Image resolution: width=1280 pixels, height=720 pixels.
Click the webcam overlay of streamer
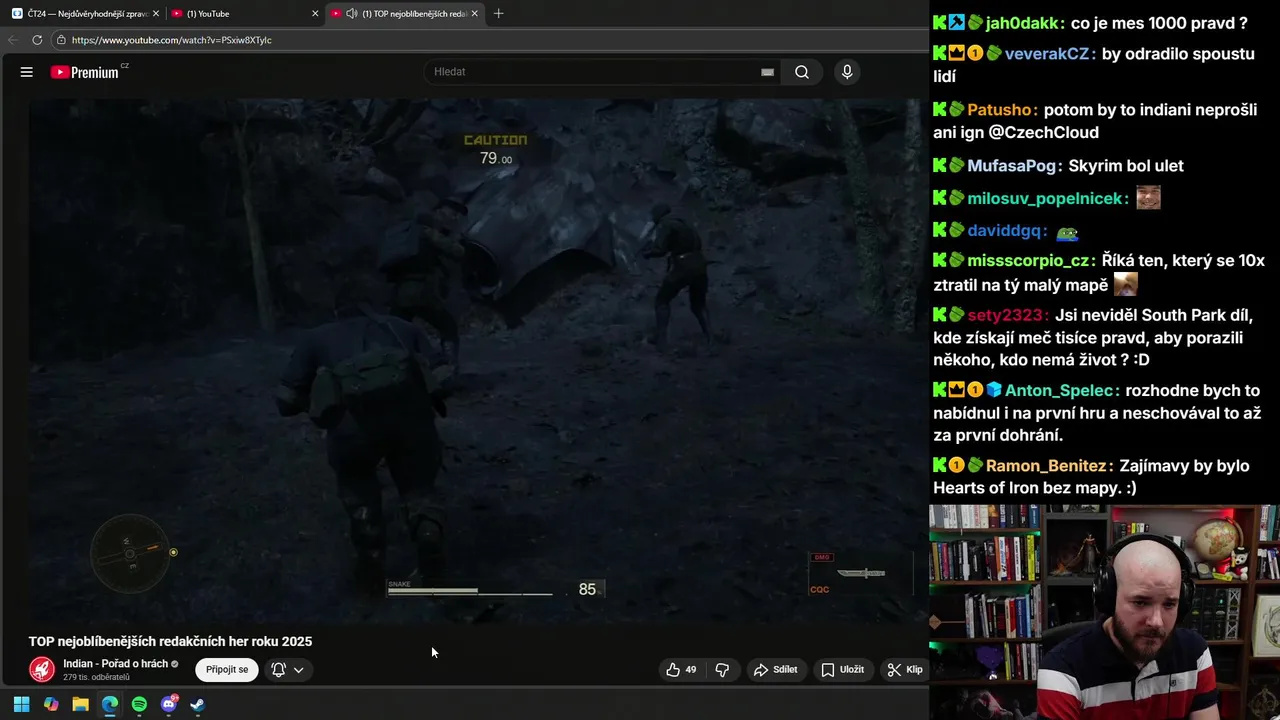[x=1104, y=612]
